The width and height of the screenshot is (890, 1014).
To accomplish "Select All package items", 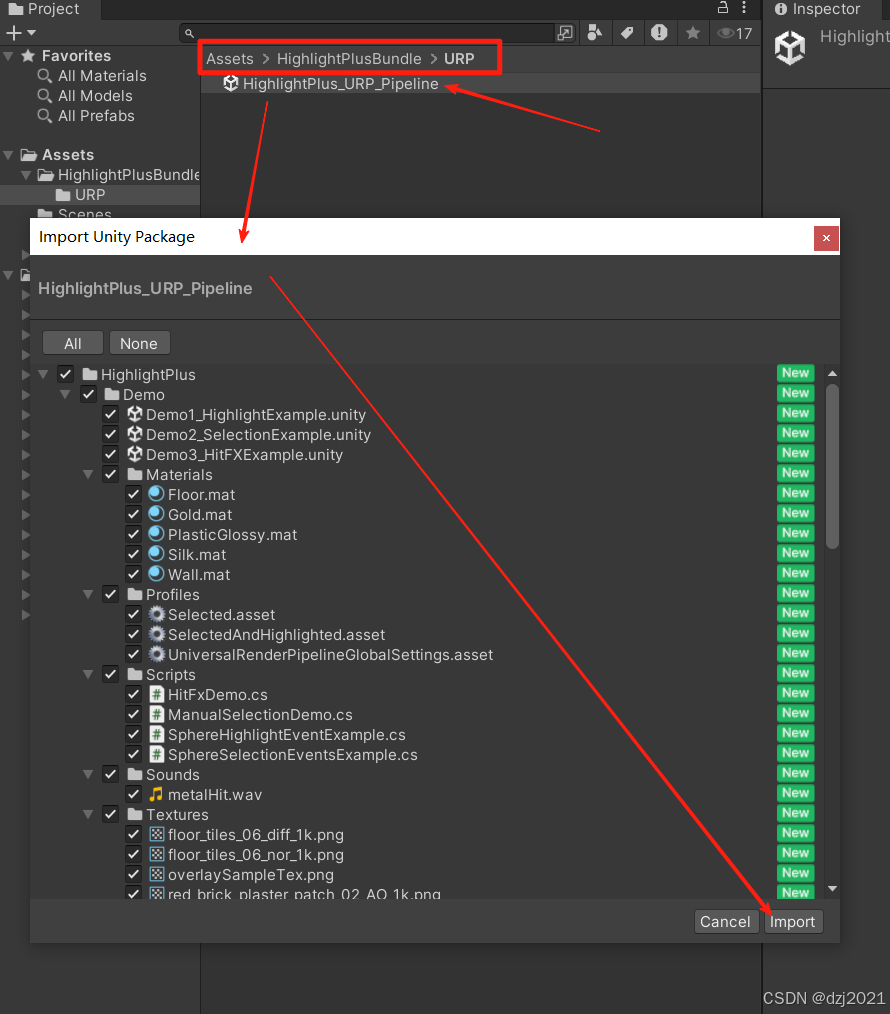I will pyautogui.click(x=72, y=343).
